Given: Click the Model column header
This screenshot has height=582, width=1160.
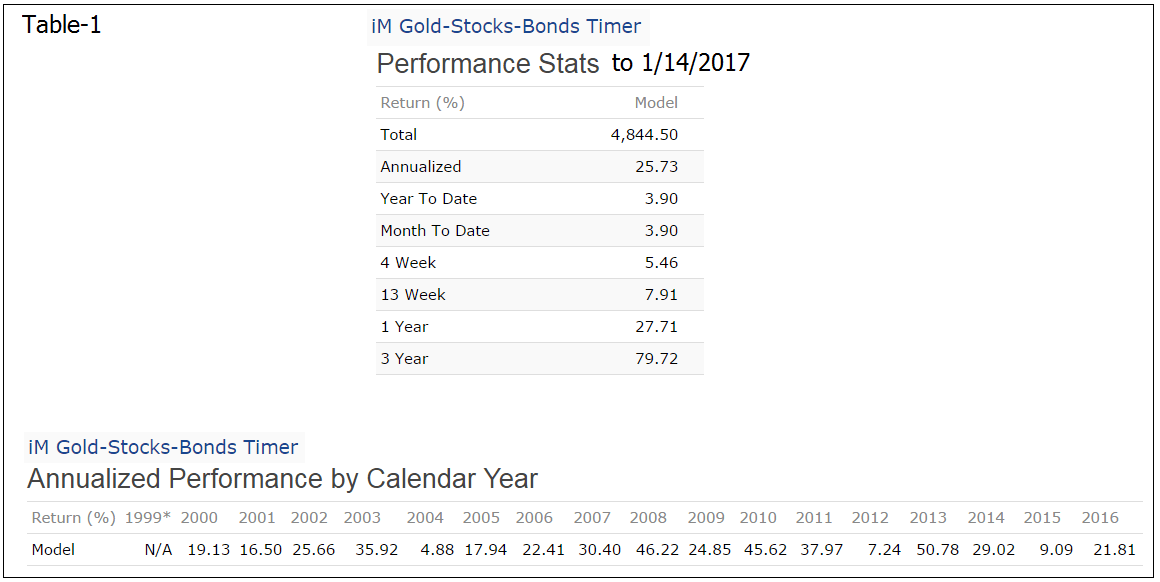Looking at the screenshot, I should [656, 103].
